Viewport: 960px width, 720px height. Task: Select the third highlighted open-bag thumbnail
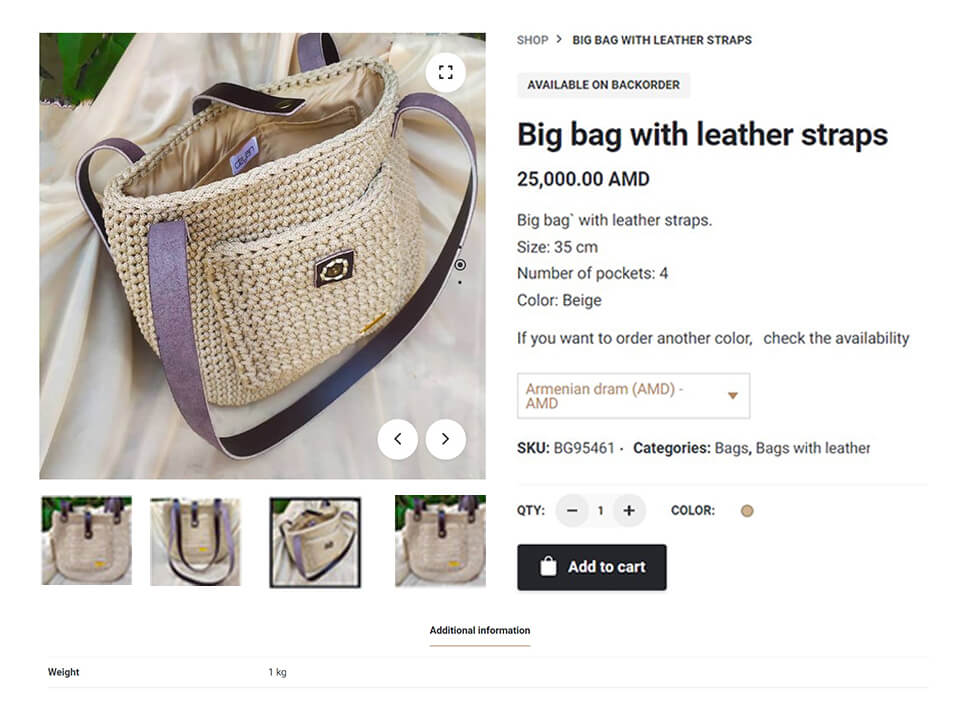pyautogui.click(x=315, y=542)
